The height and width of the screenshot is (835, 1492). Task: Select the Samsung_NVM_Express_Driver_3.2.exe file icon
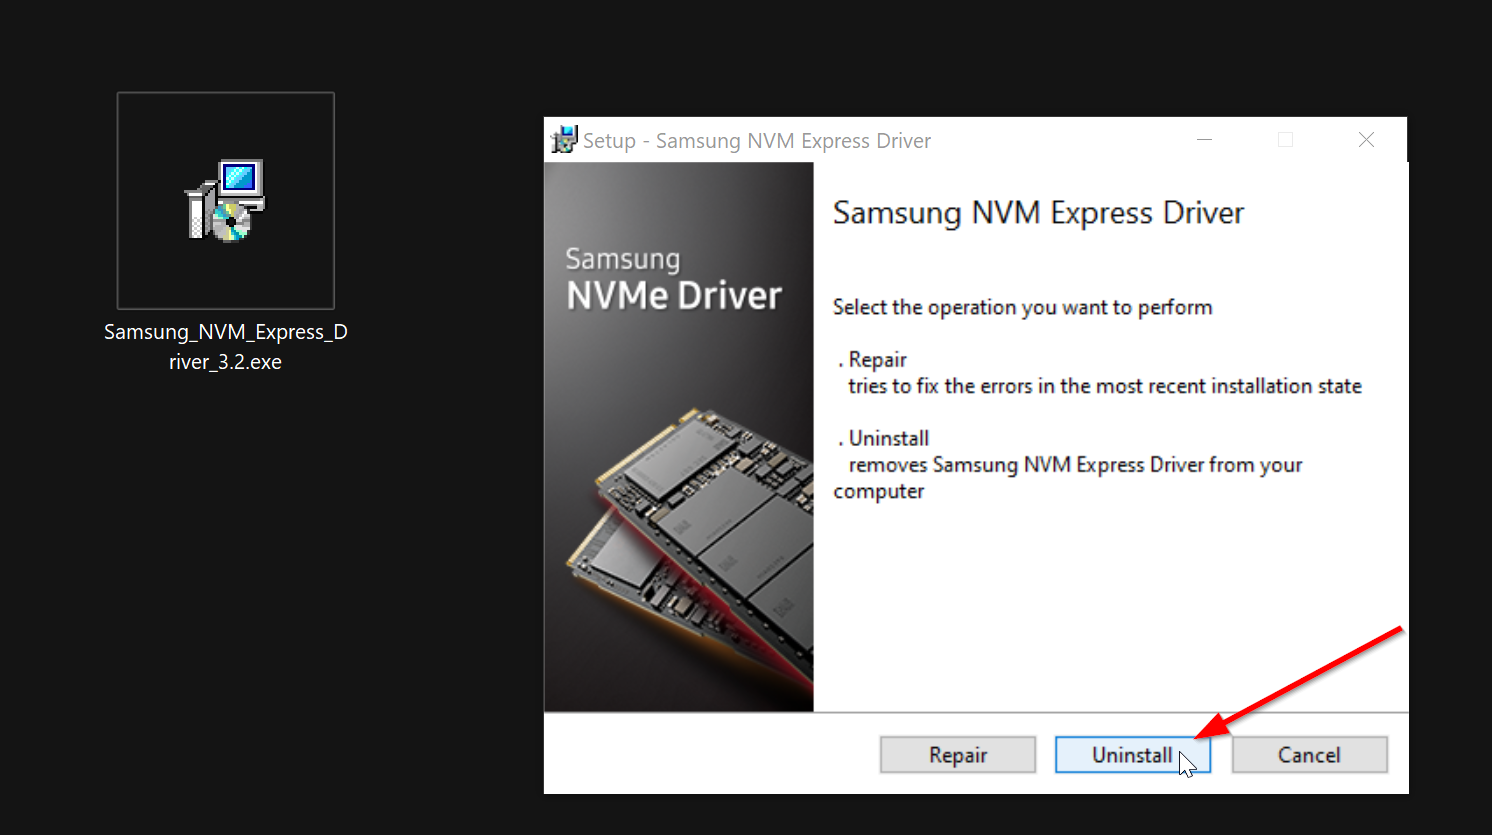226,200
